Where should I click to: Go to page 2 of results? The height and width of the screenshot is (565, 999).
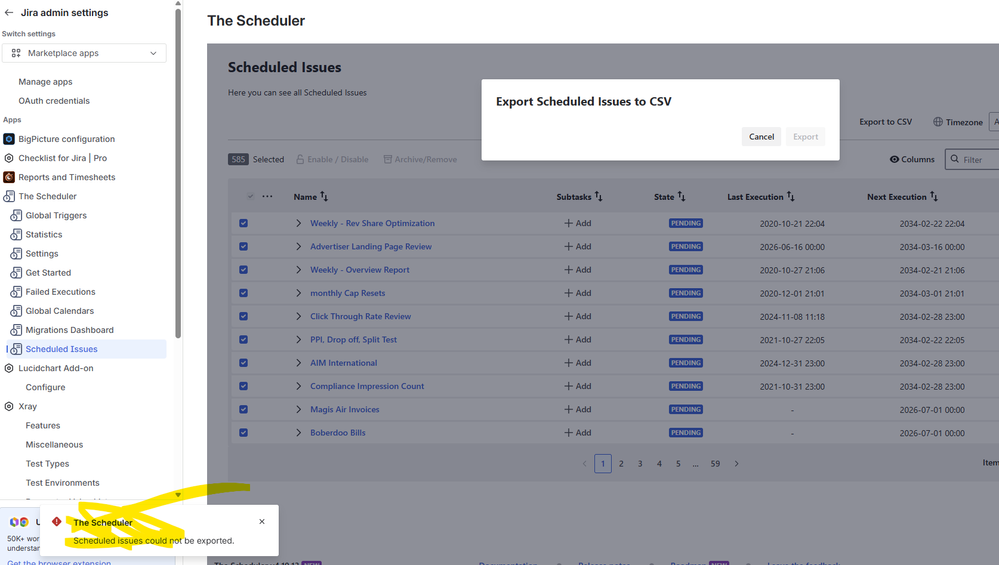click(621, 464)
